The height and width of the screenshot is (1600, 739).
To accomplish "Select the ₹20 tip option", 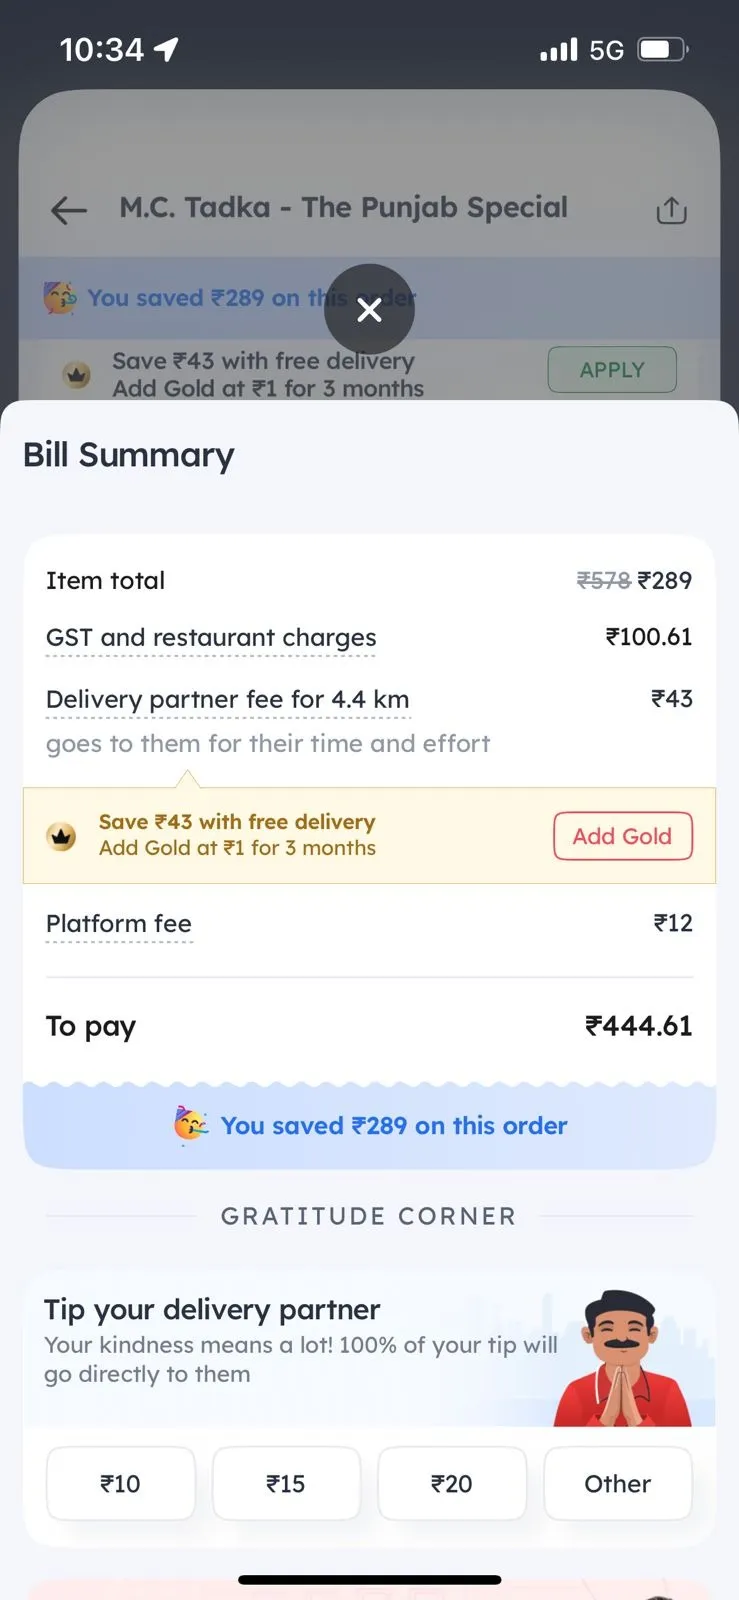I will click(452, 1483).
